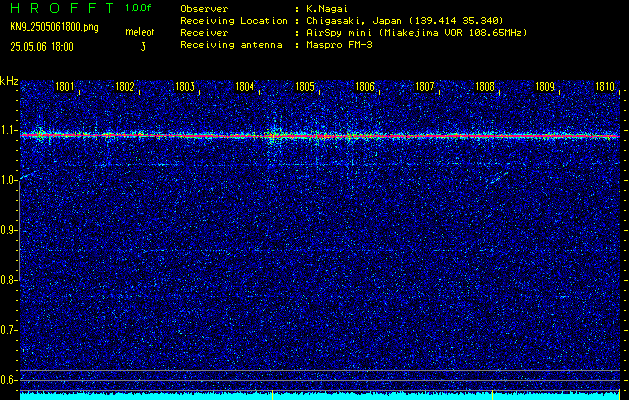629x400 pixels.
Task: Click the 1.0 kHz axis label
Action: pyautogui.click(x=8, y=180)
